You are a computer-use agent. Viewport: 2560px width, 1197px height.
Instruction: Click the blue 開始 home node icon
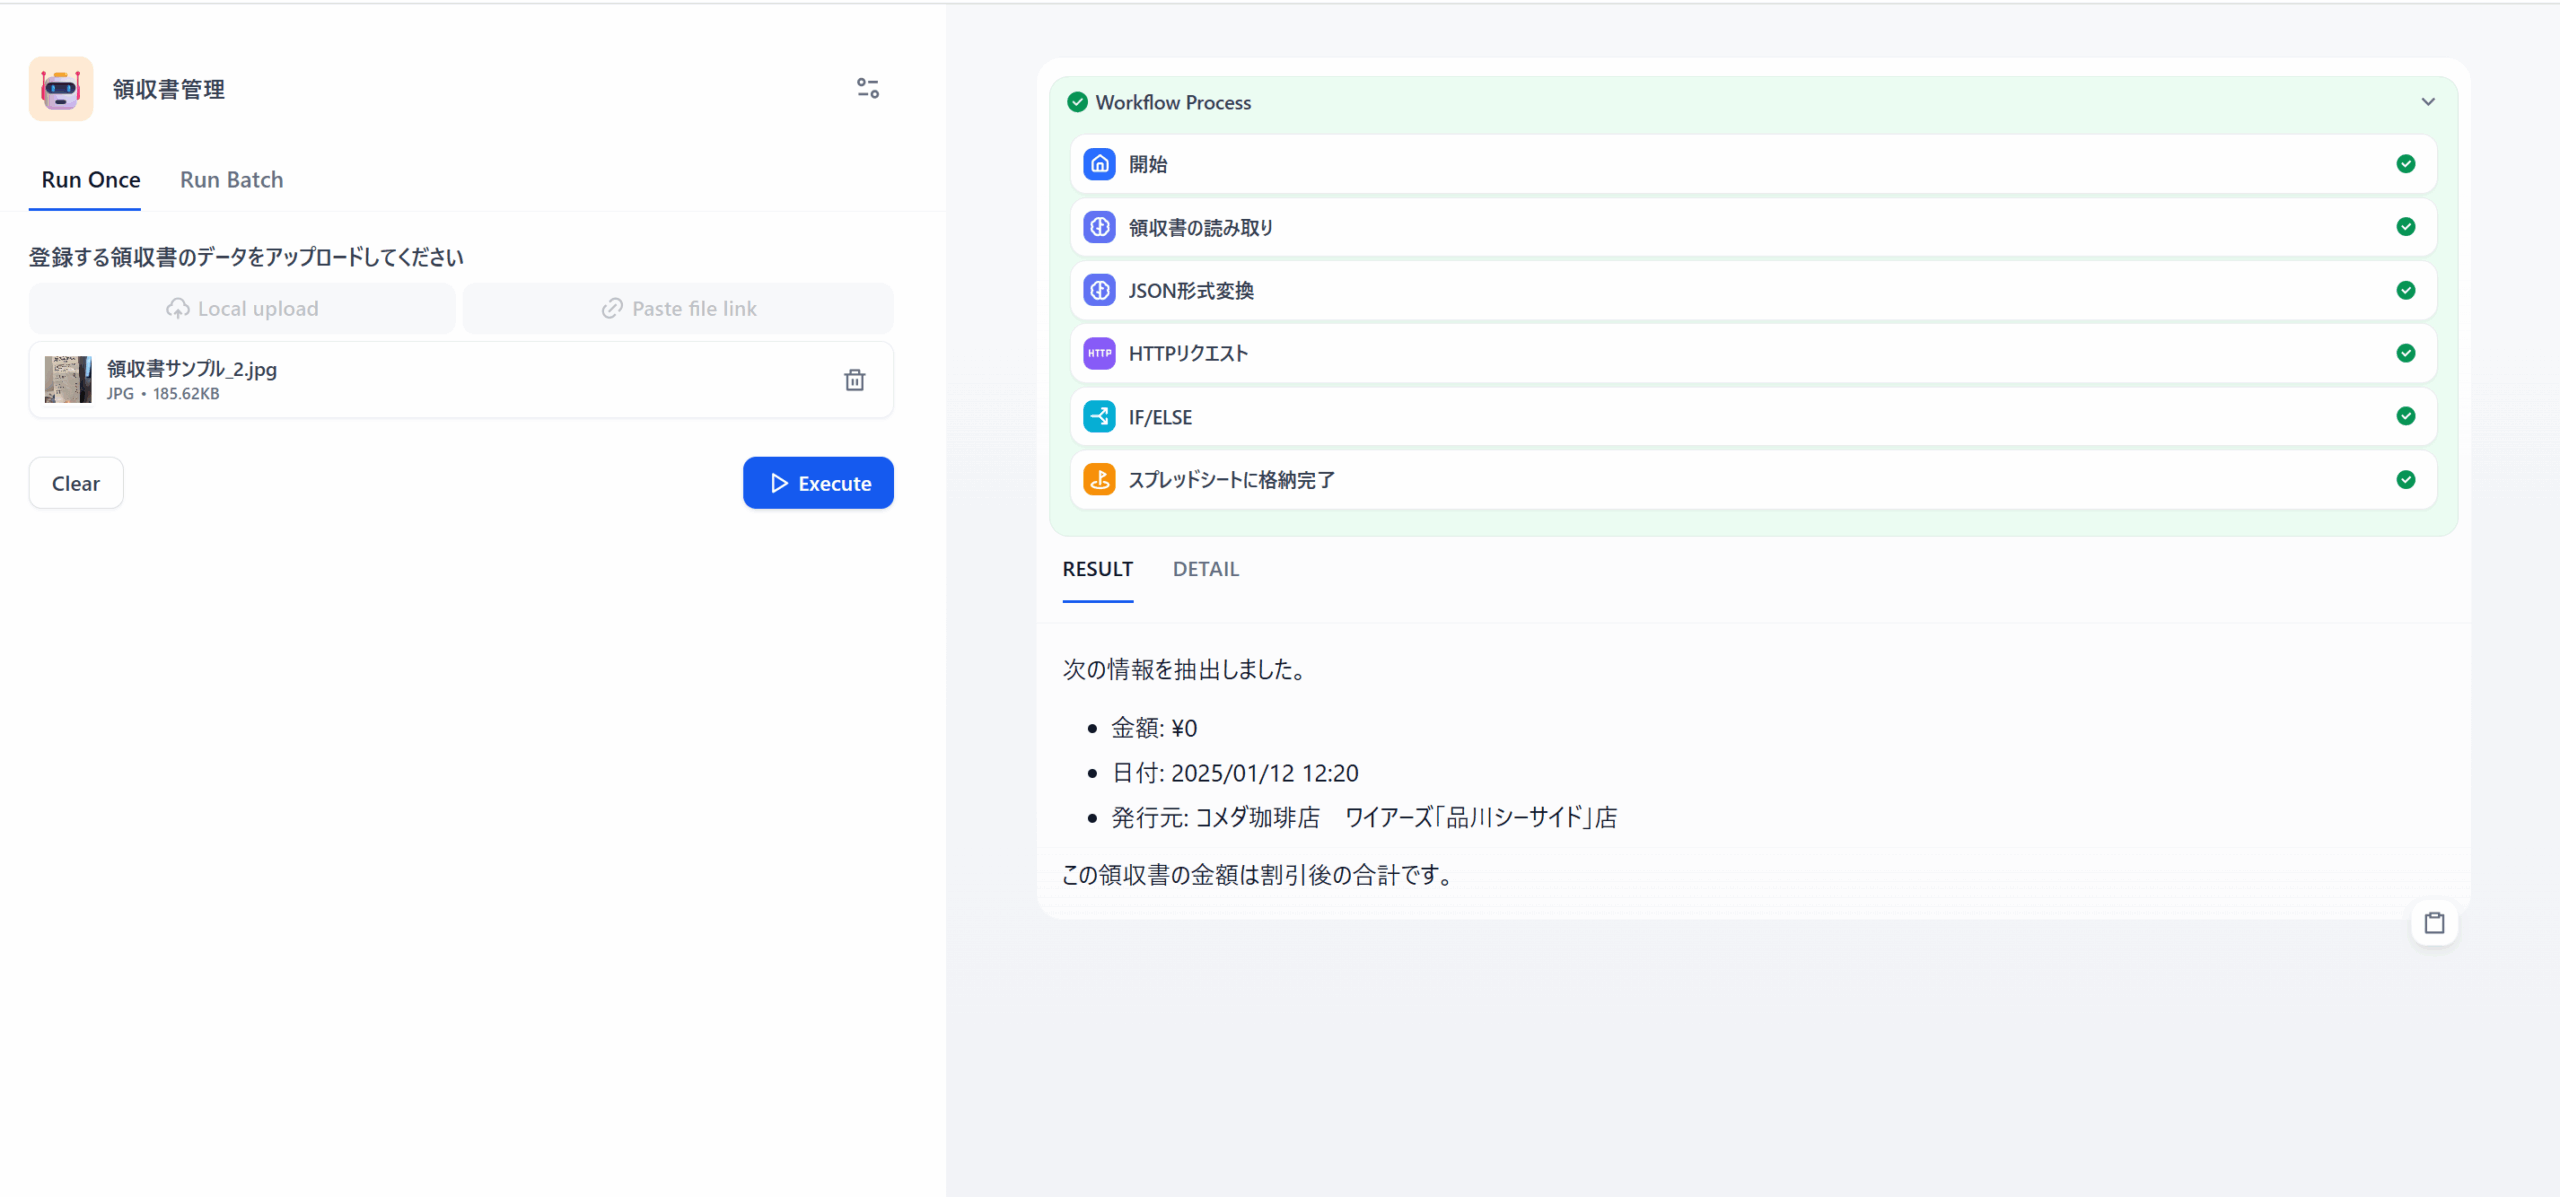1099,164
